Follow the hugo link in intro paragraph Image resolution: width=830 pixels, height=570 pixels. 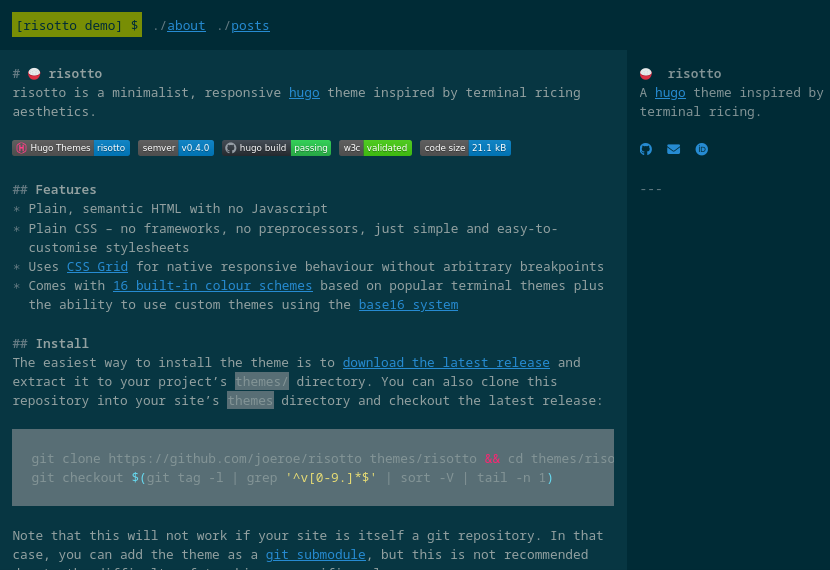pos(304,93)
